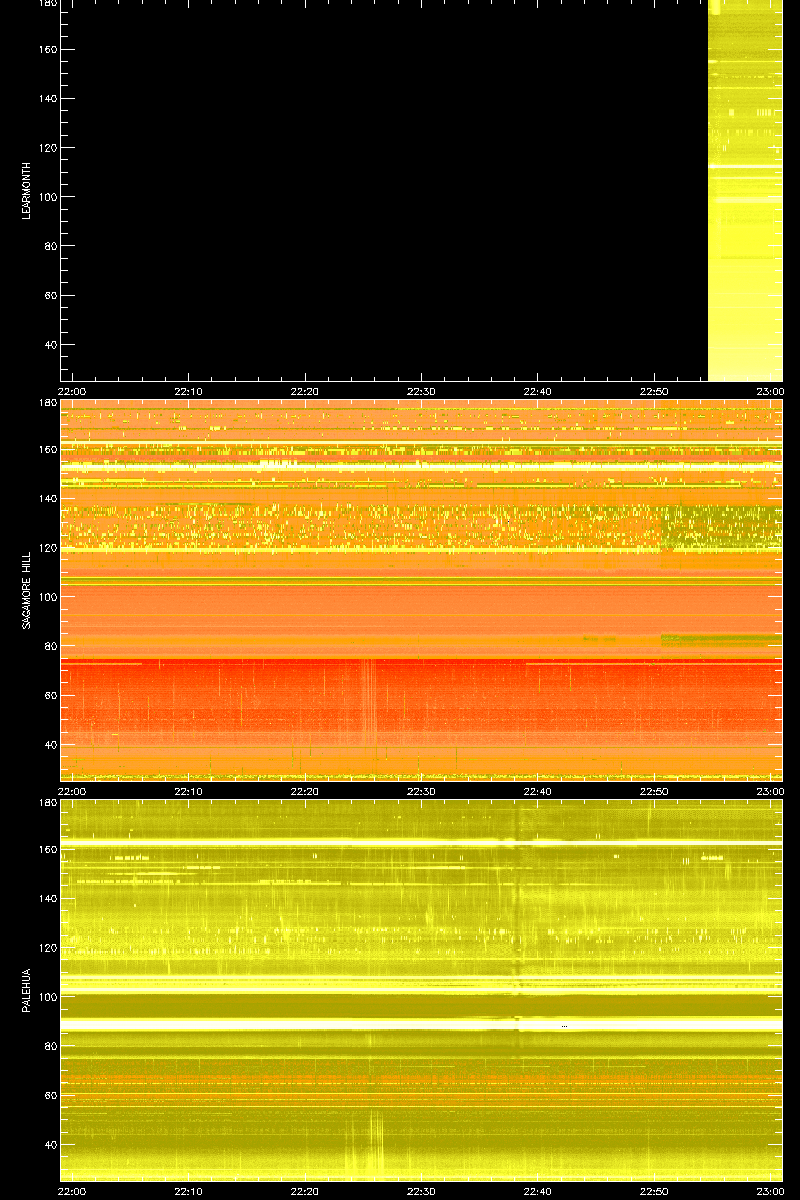Click the 140 frequency label on Learmonth axis

point(47,98)
